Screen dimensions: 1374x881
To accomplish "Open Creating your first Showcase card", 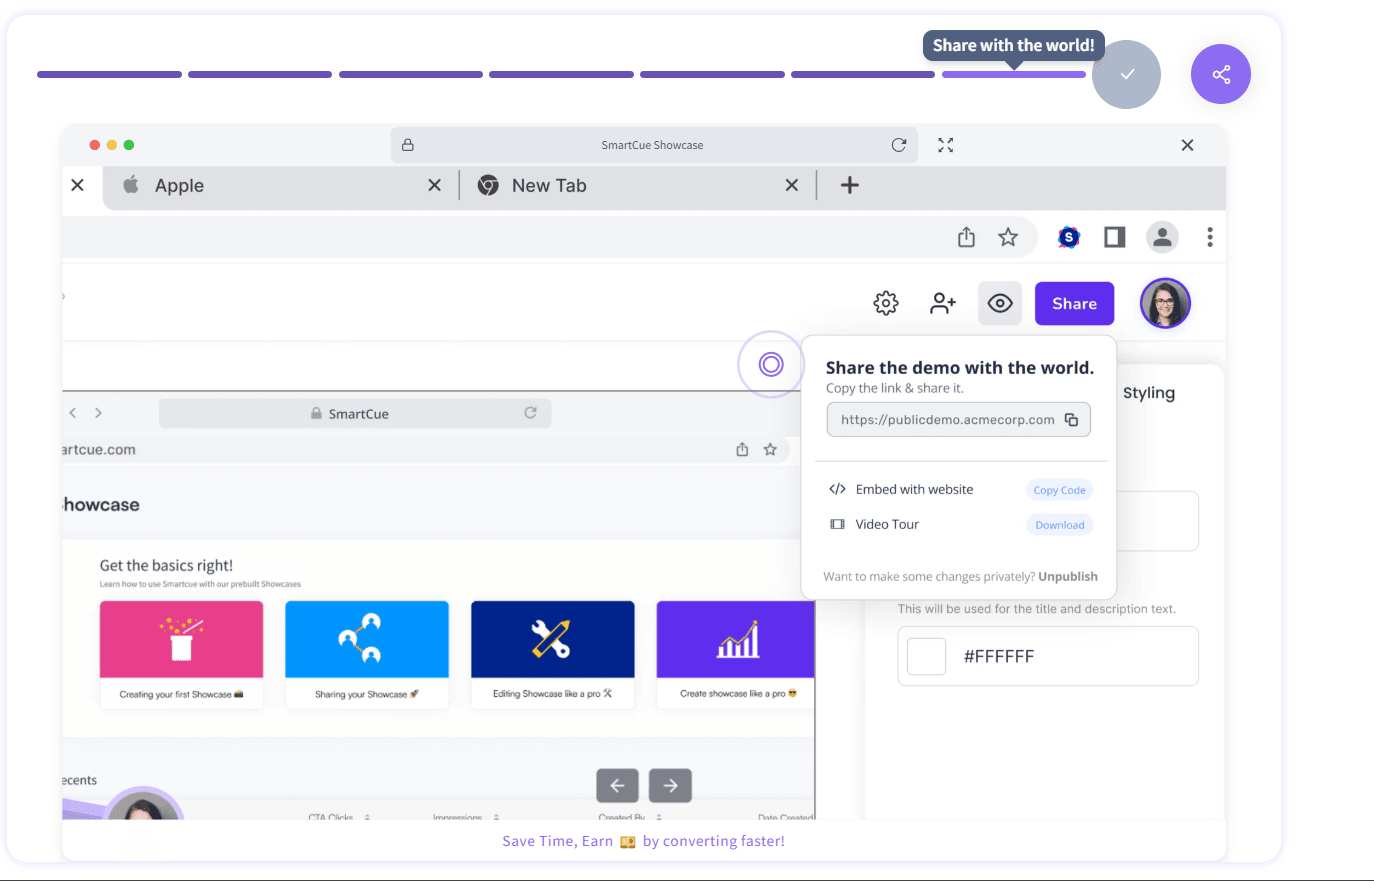I will 181,654.
